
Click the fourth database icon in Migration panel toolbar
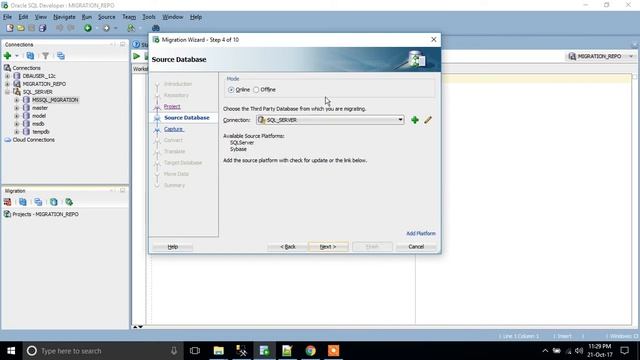(53, 202)
